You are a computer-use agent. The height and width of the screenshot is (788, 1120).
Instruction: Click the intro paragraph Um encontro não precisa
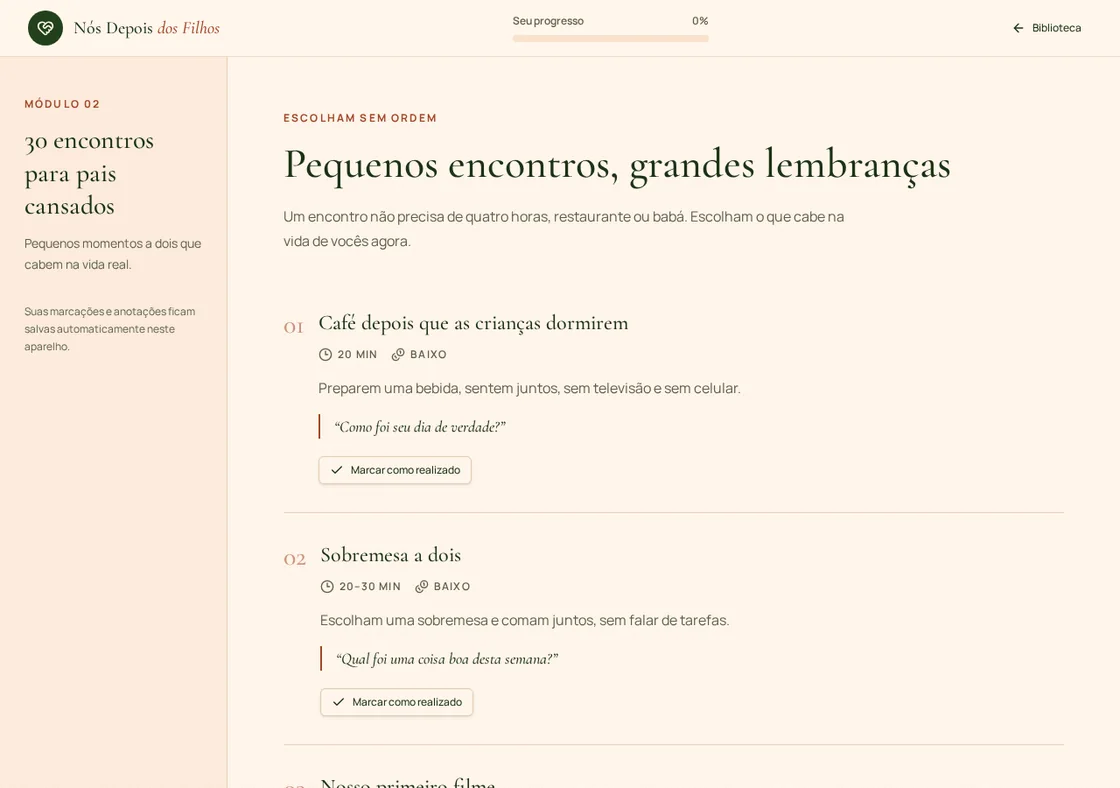pyautogui.click(x=564, y=229)
